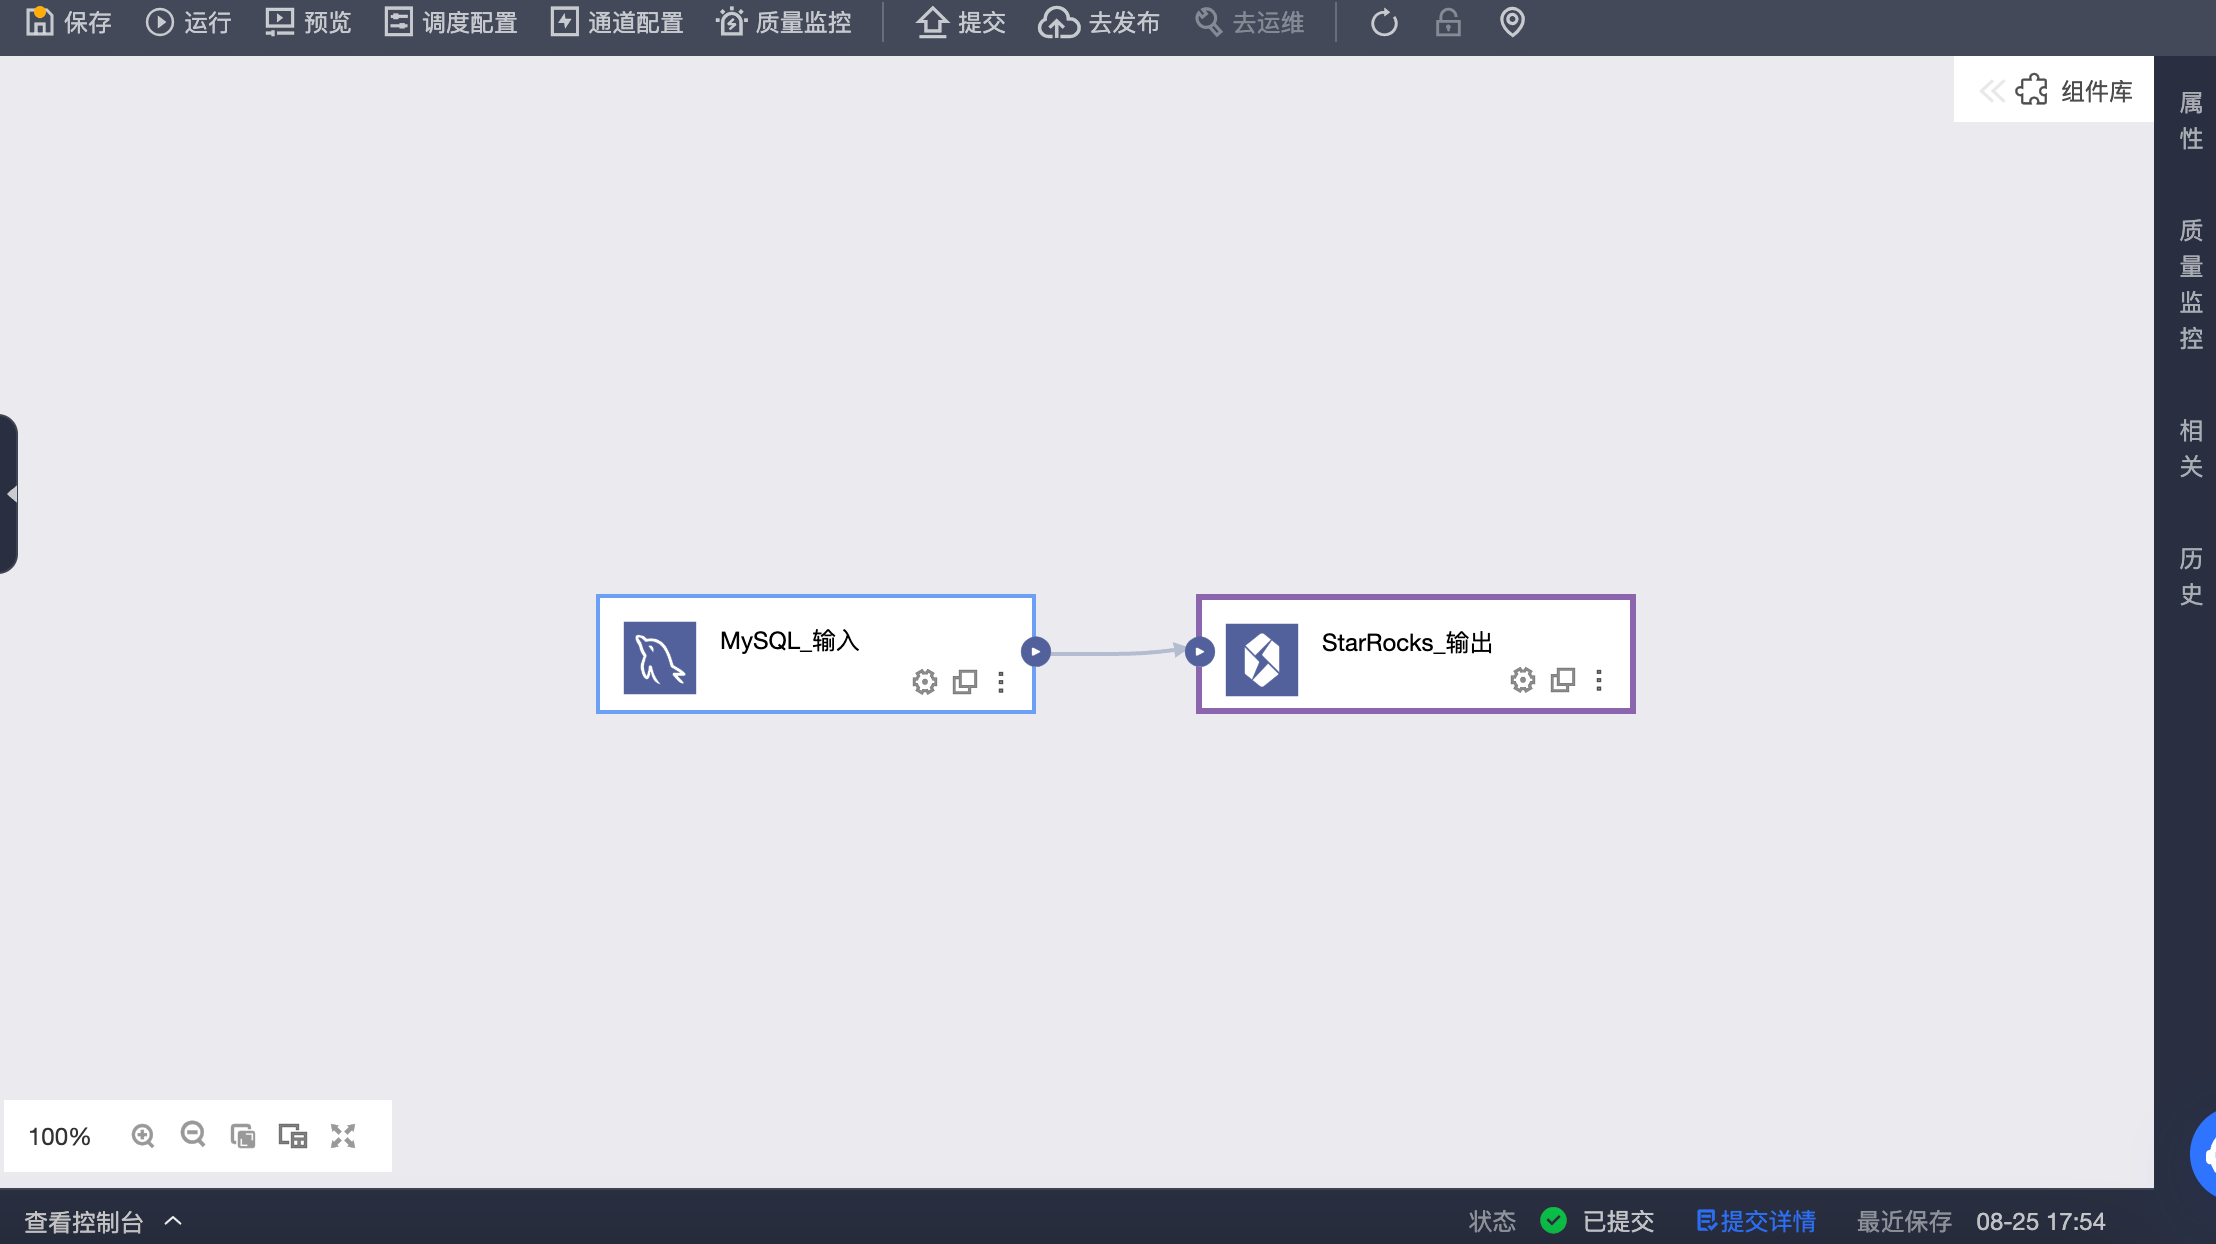Image resolution: width=2216 pixels, height=1244 pixels.
Task: Click the Save icon in toolbar
Action: [39, 21]
